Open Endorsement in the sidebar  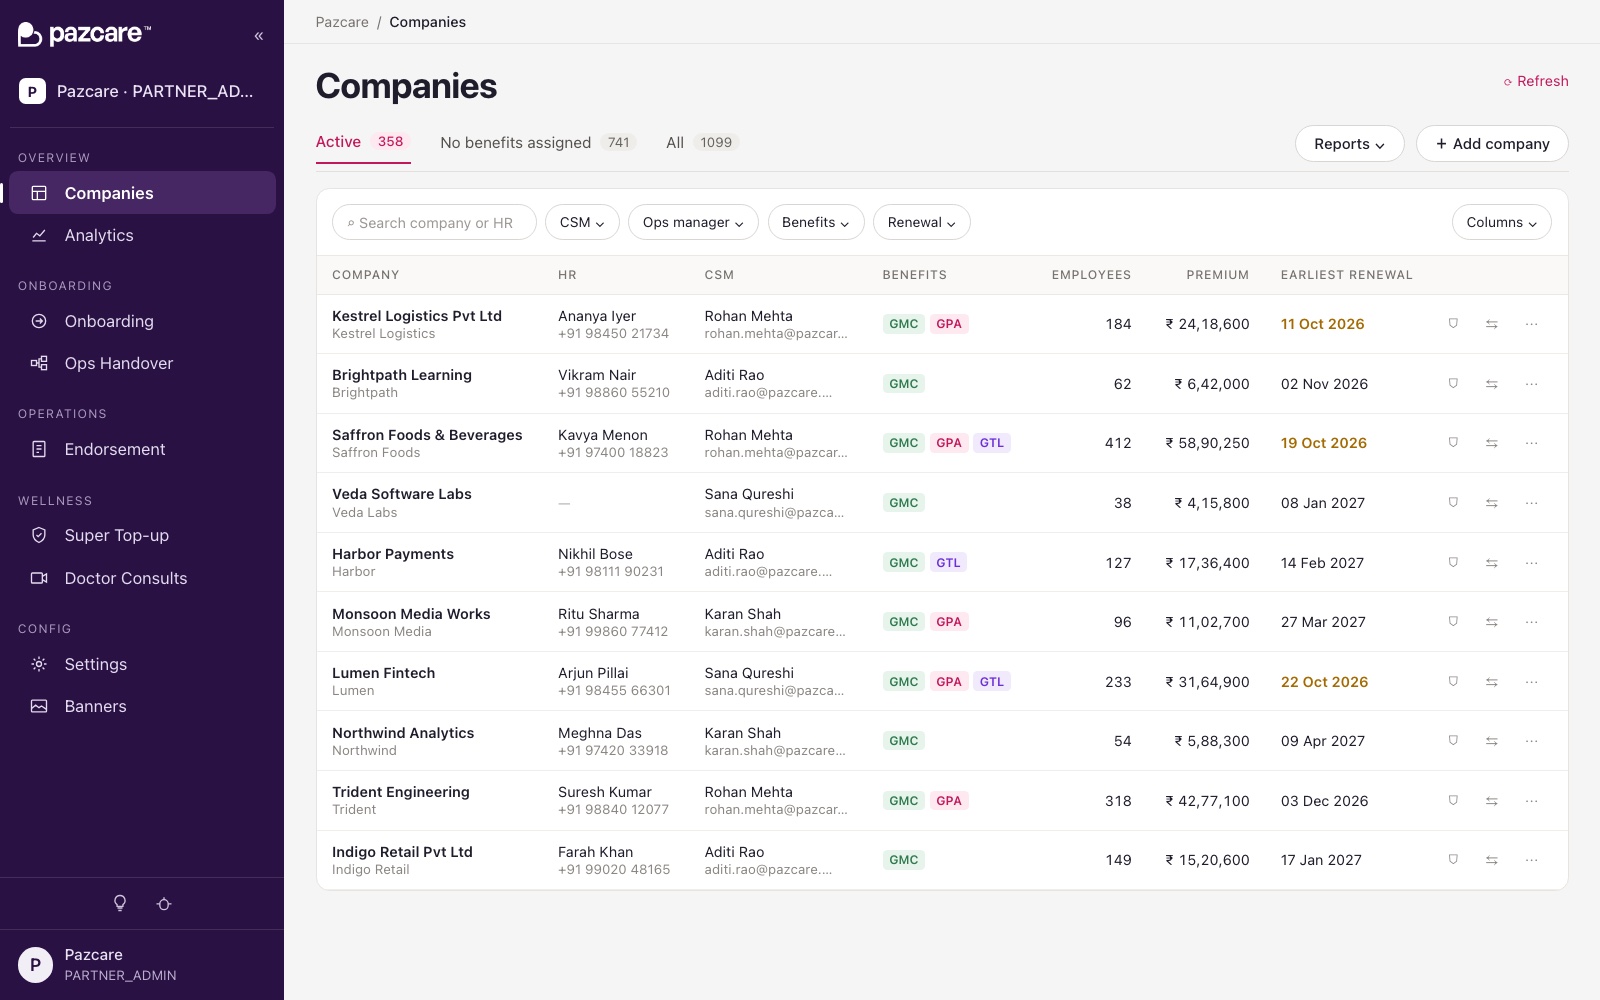click(x=142, y=449)
